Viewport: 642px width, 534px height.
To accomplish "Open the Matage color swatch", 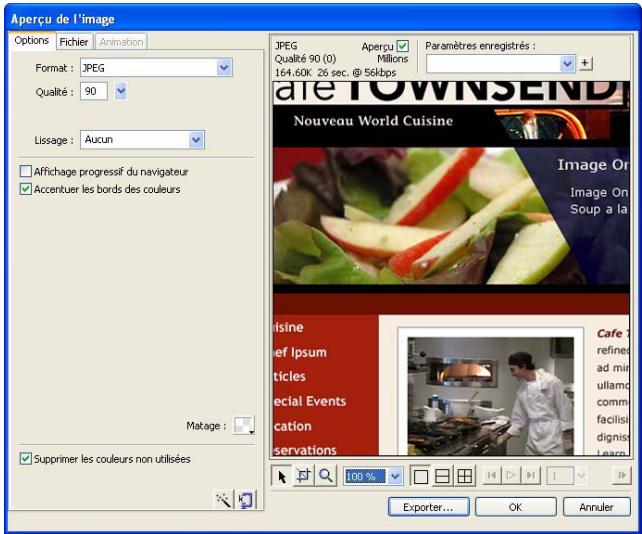I will point(244,425).
